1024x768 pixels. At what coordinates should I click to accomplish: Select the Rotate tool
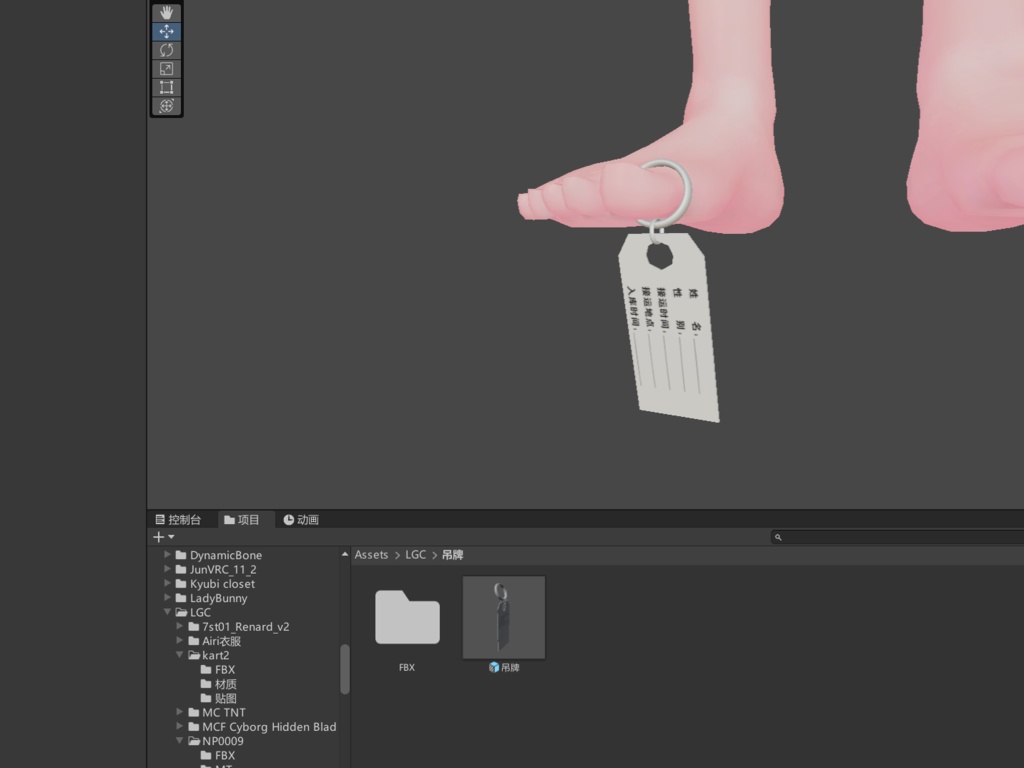(x=167, y=50)
